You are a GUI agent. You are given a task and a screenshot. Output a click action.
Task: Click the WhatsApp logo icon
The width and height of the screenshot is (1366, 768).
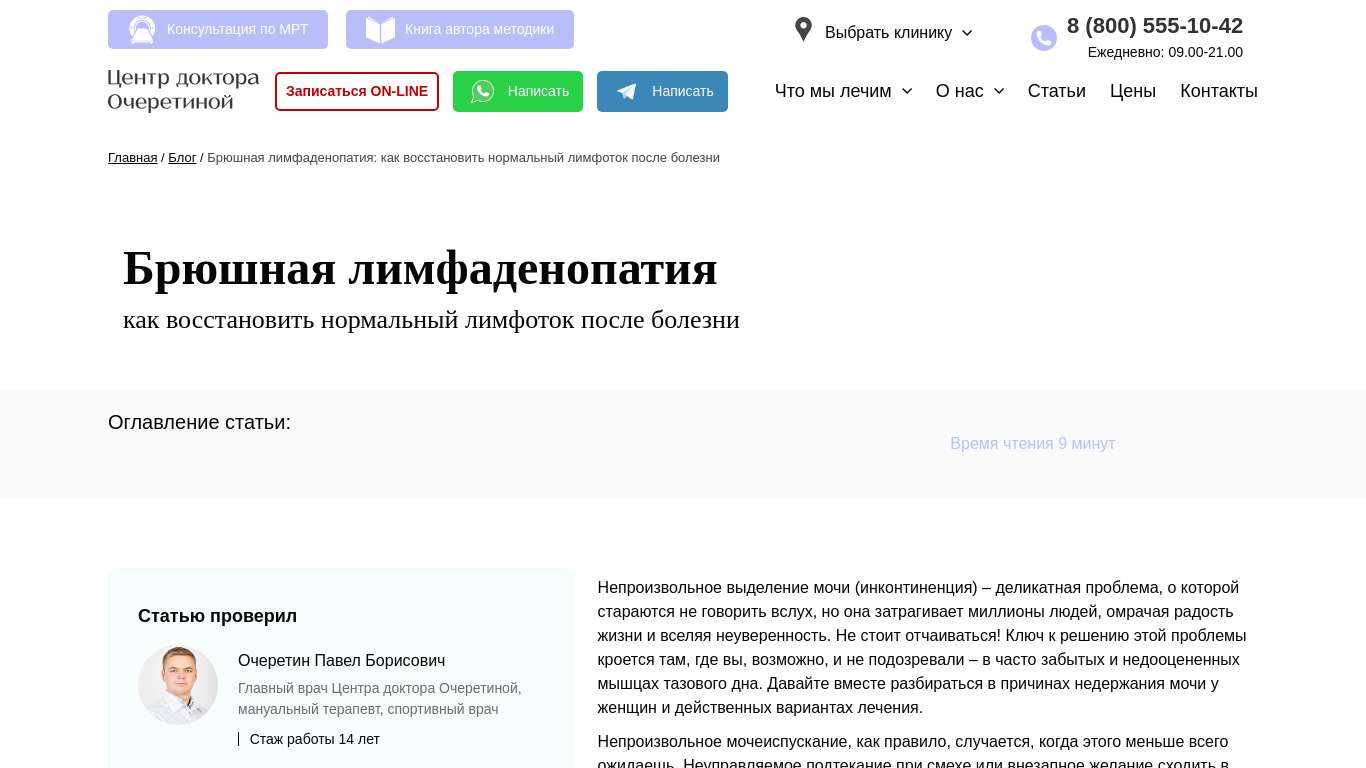(x=483, y=92)
